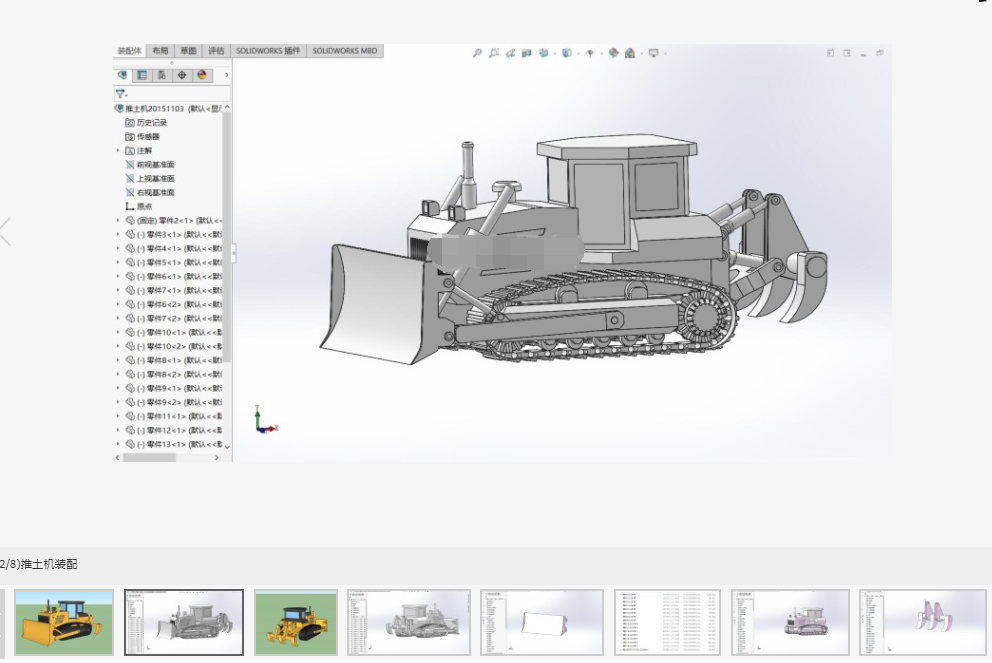992x663 pixels.
Task: Open the View Orientation cube icon
Action: [543, 53]
